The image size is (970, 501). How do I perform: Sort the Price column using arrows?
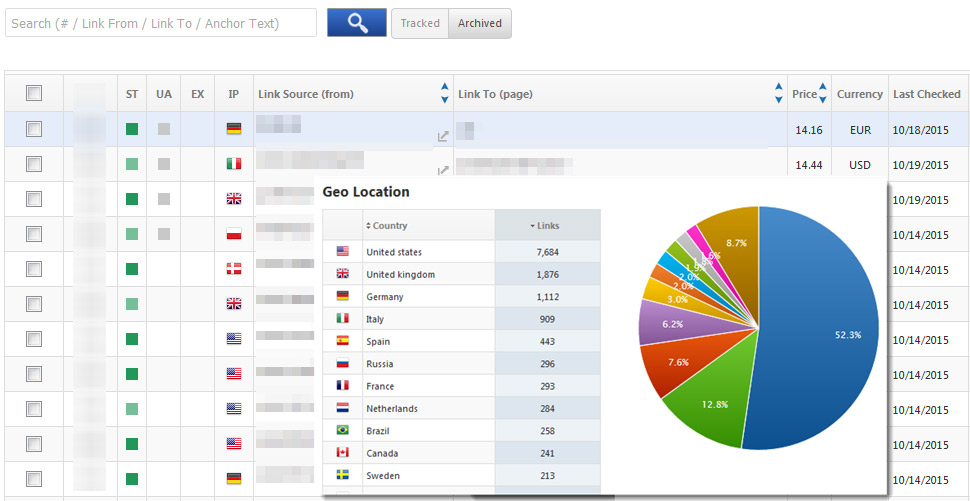click(822, 93)
